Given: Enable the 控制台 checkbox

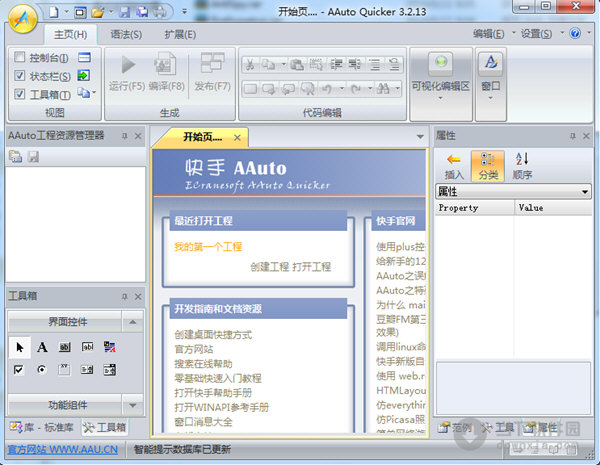Looking at the screenshot, I should pos(19,57).
